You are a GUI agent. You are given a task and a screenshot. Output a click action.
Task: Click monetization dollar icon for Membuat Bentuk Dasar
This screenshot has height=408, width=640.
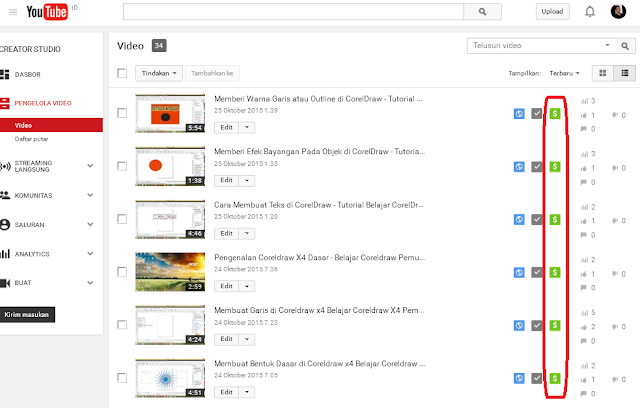coord(555,378)
